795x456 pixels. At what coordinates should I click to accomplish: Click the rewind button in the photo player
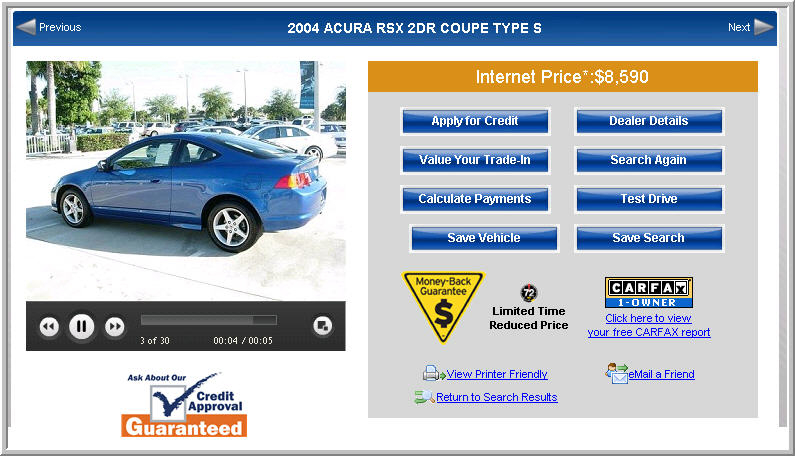tap(49, 327)
